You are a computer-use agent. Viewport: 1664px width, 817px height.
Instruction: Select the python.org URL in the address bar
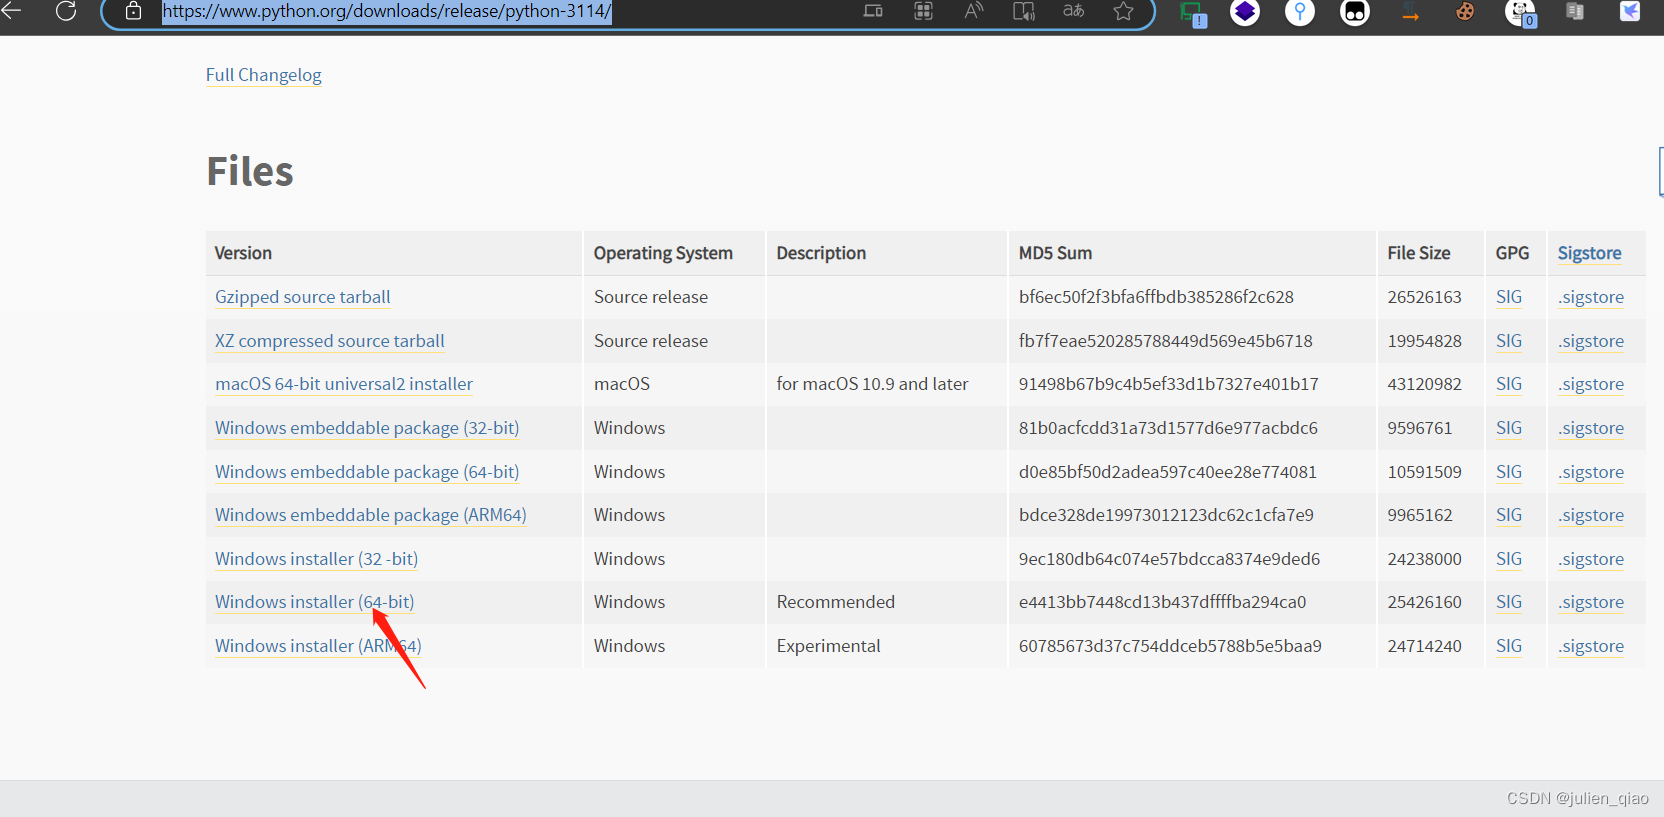tap(387, 11)
